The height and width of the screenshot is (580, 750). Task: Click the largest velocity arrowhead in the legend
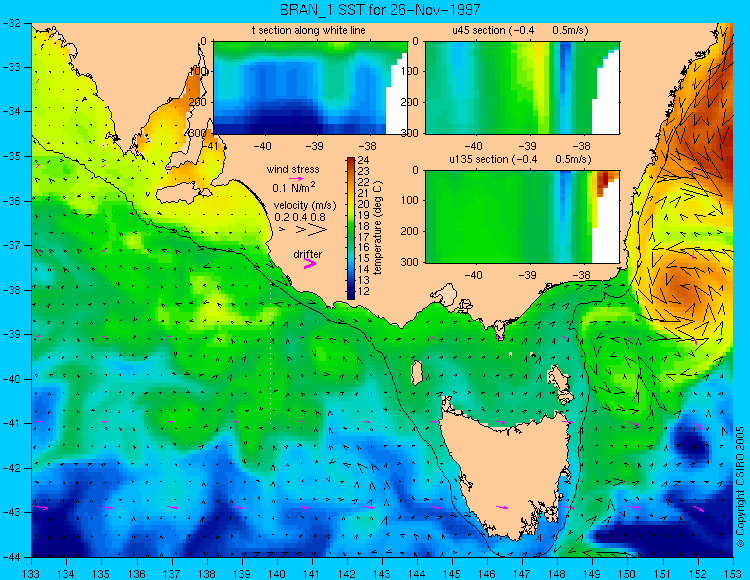[317, 230]
